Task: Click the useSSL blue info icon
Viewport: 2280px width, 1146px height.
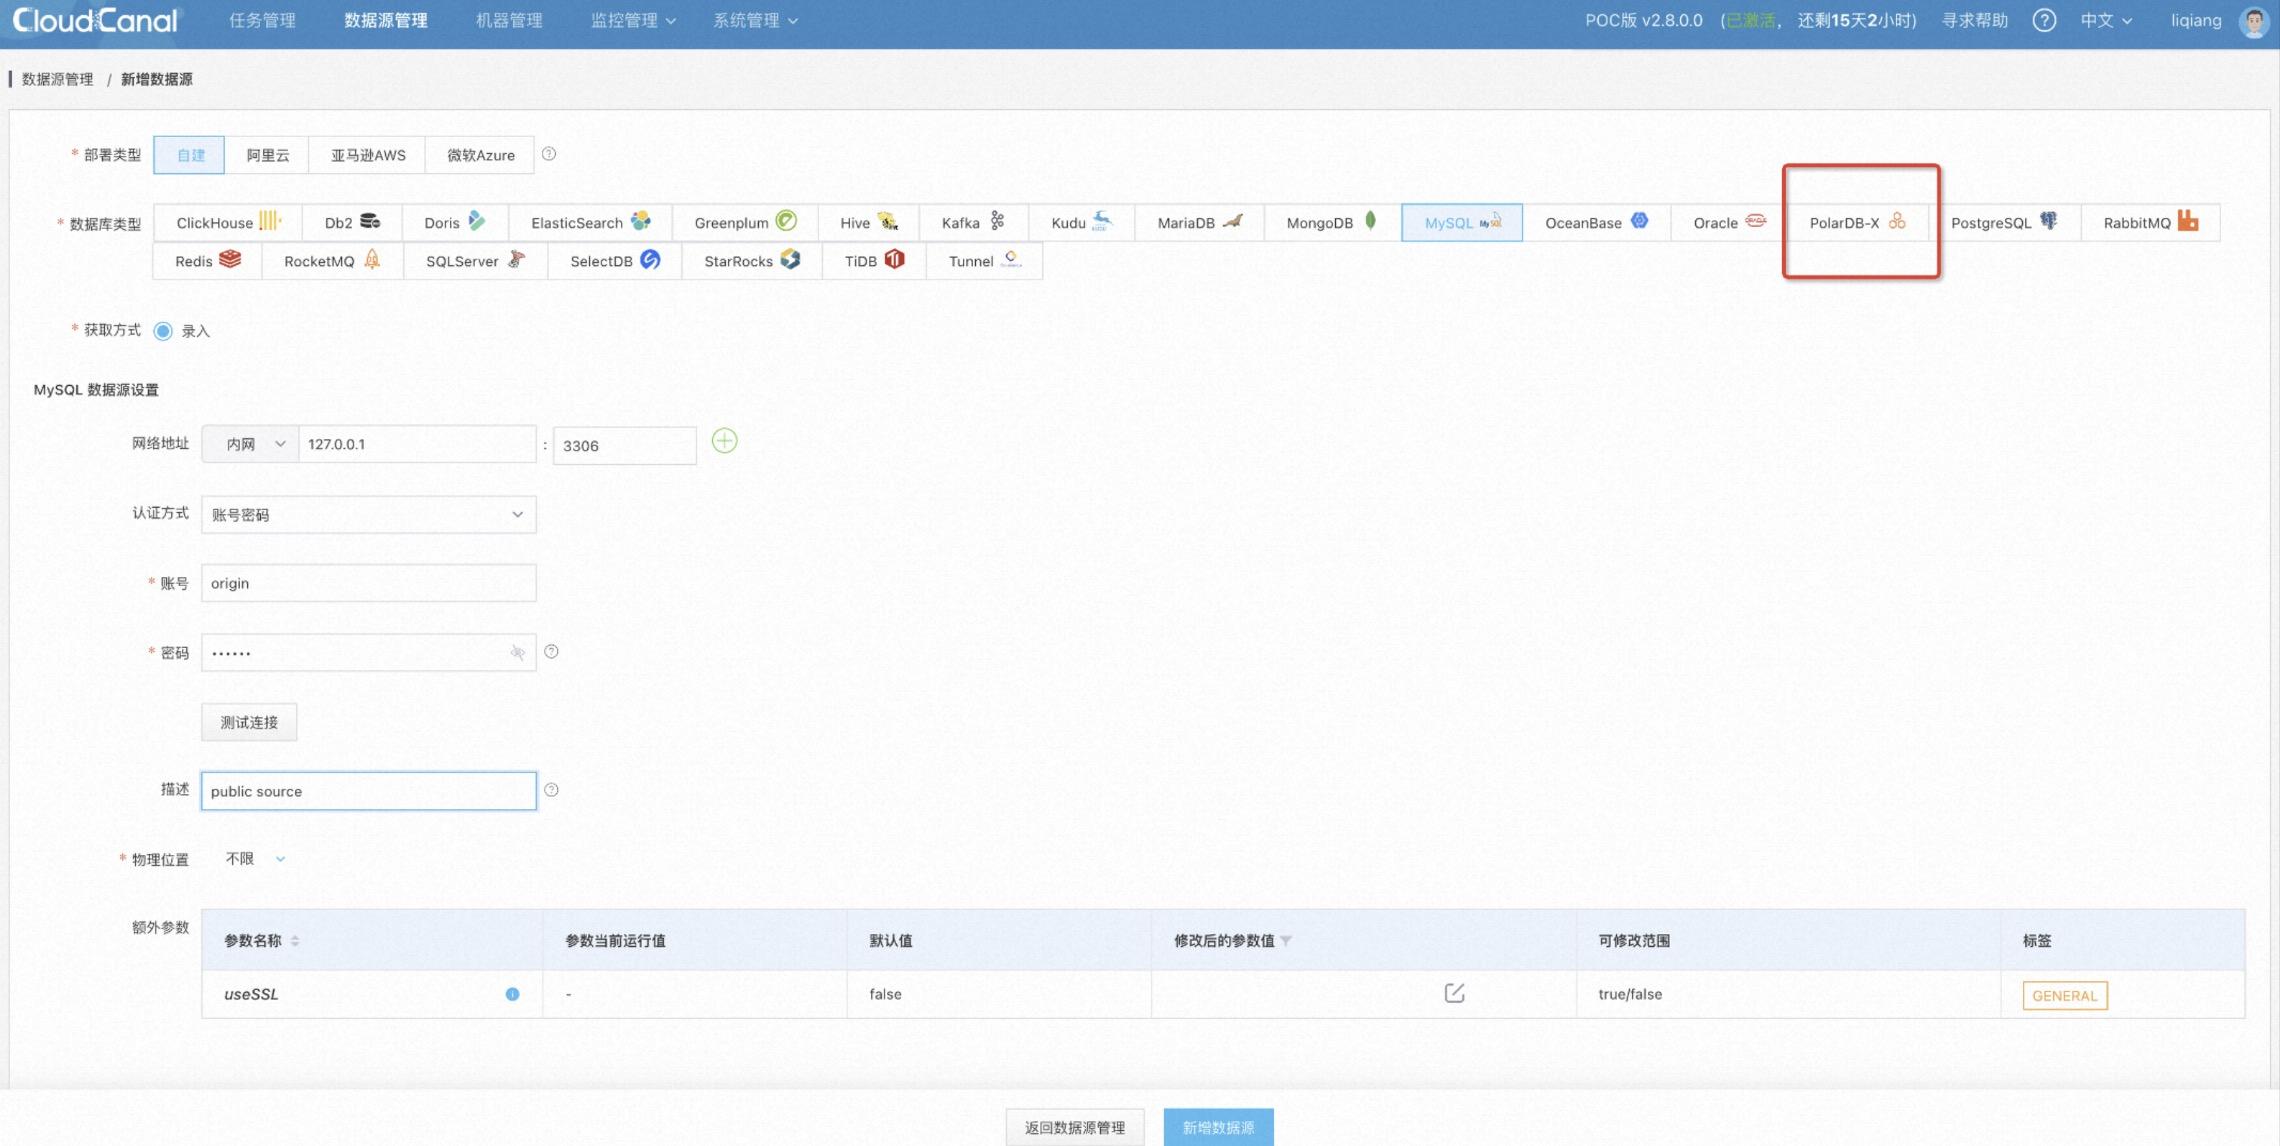Action: click(x=512, y=994)
